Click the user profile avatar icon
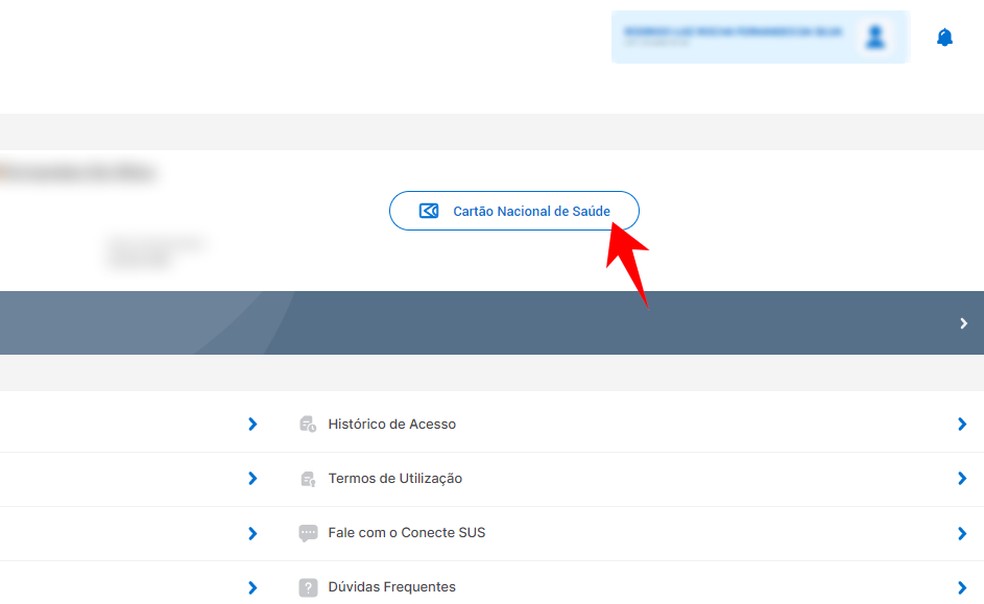 pyautogui.click(x=875, y=37)
